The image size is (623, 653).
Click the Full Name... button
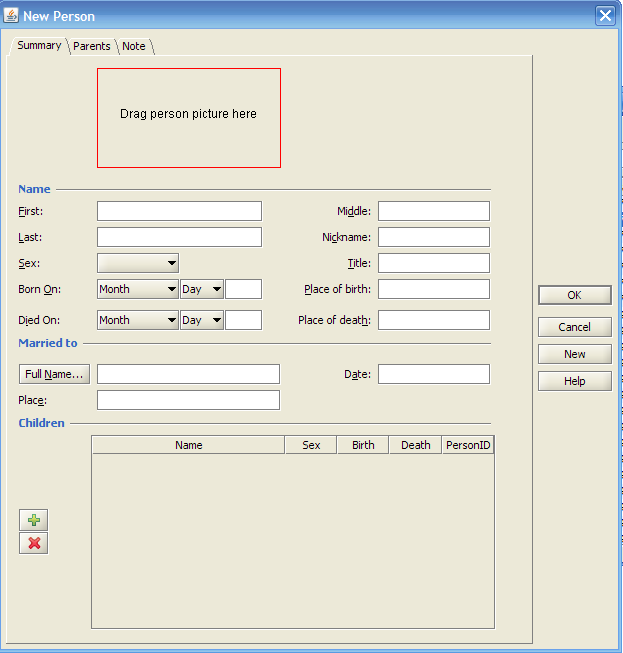coord(55,374)
